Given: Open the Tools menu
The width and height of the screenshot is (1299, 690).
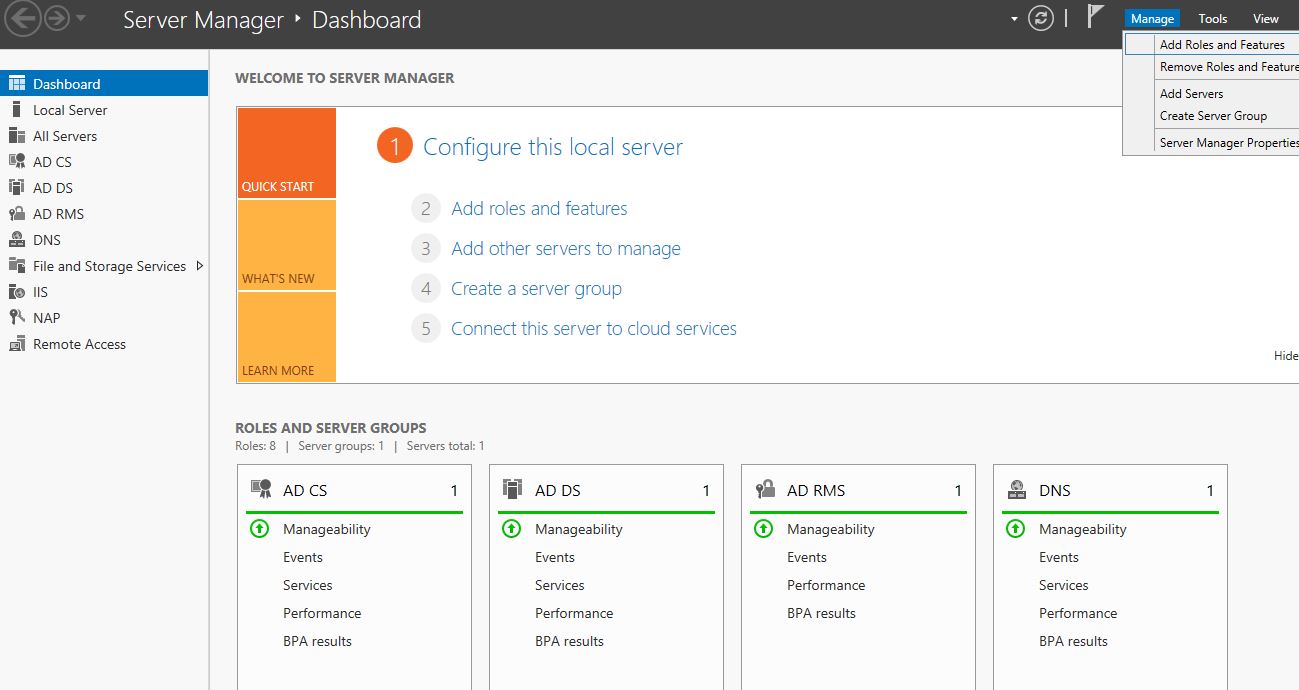Looking at the screenshot, I should tap(1213, 18).
